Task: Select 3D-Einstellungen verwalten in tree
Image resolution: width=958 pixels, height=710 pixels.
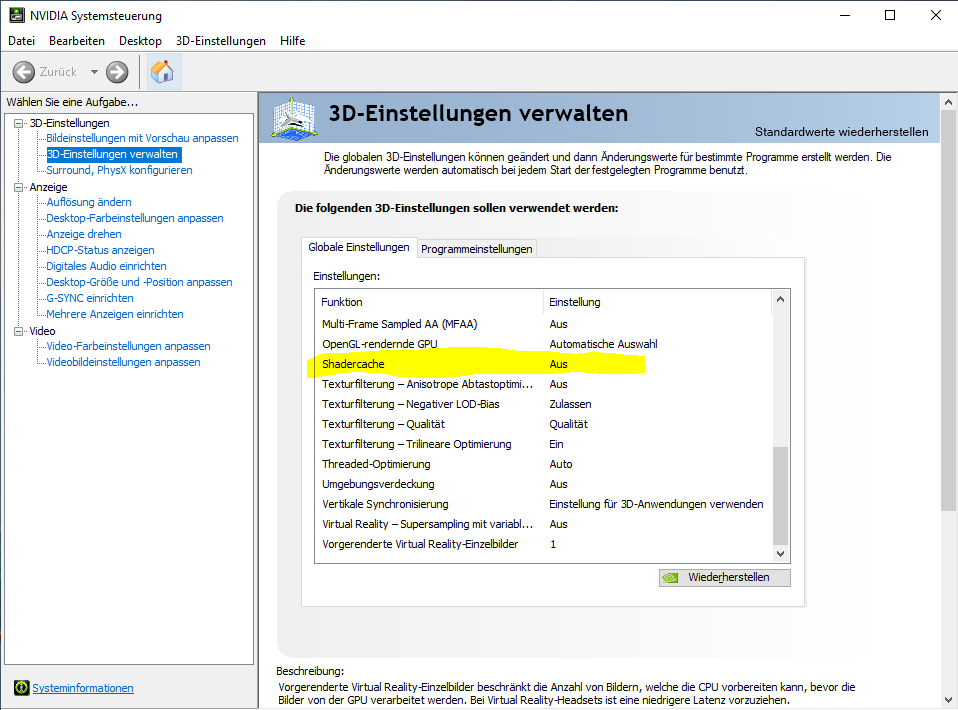Action: pos(113,154)
